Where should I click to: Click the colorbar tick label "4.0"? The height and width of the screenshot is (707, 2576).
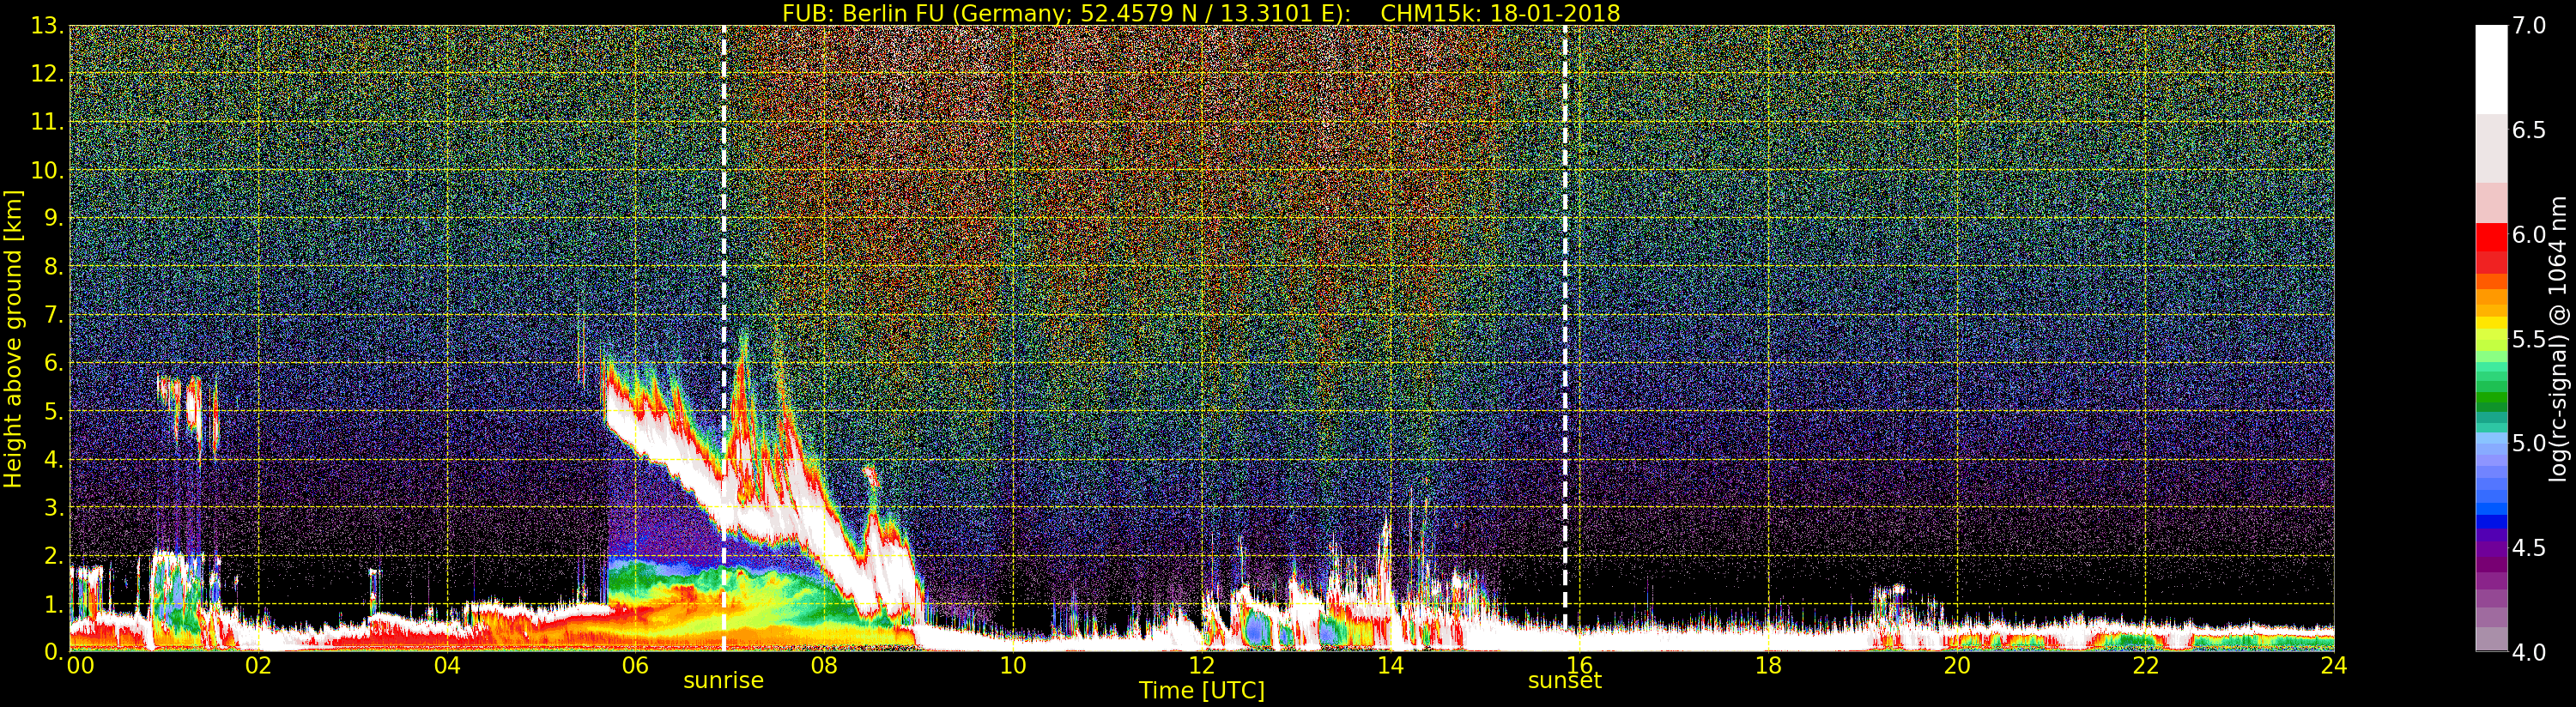(x=2528, y=652)
